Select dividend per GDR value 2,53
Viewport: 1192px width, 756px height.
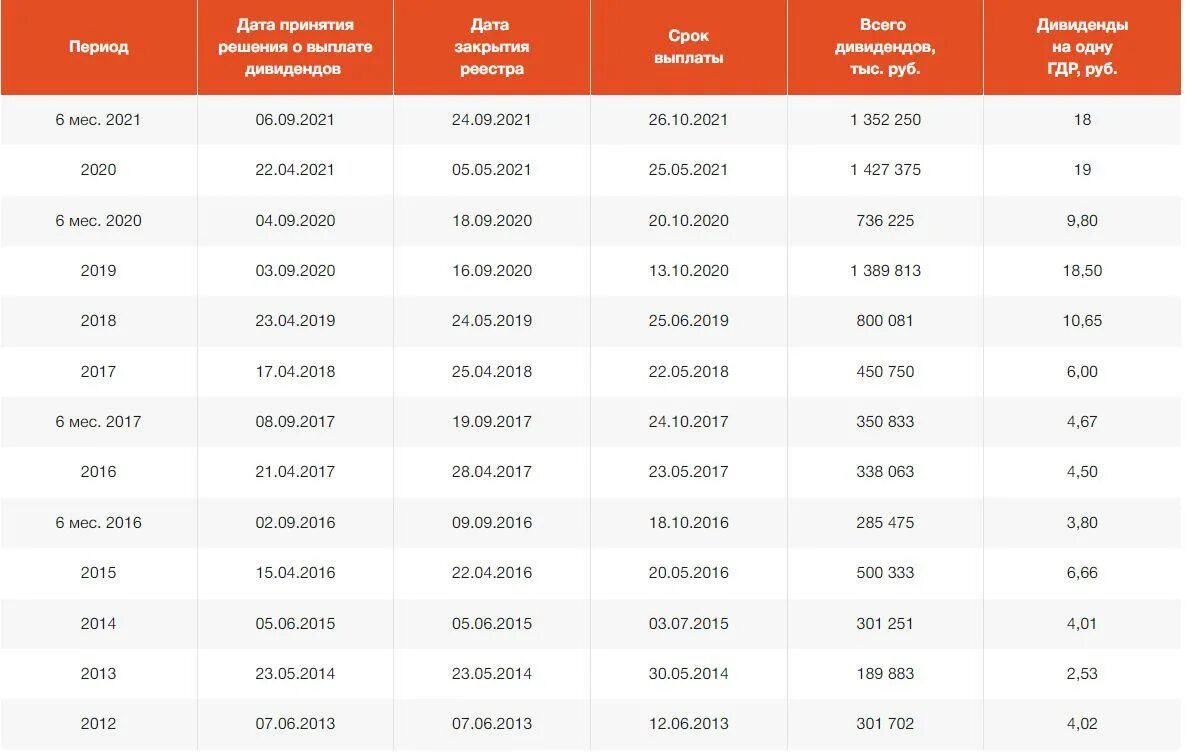1082,675
